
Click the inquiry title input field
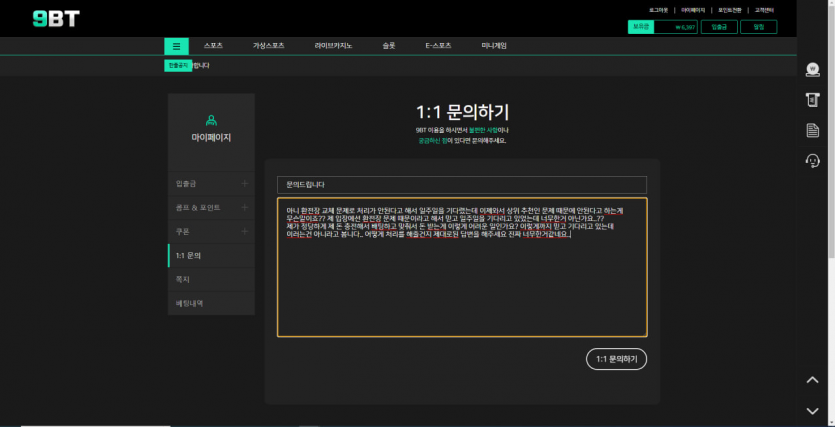[461, 185]
